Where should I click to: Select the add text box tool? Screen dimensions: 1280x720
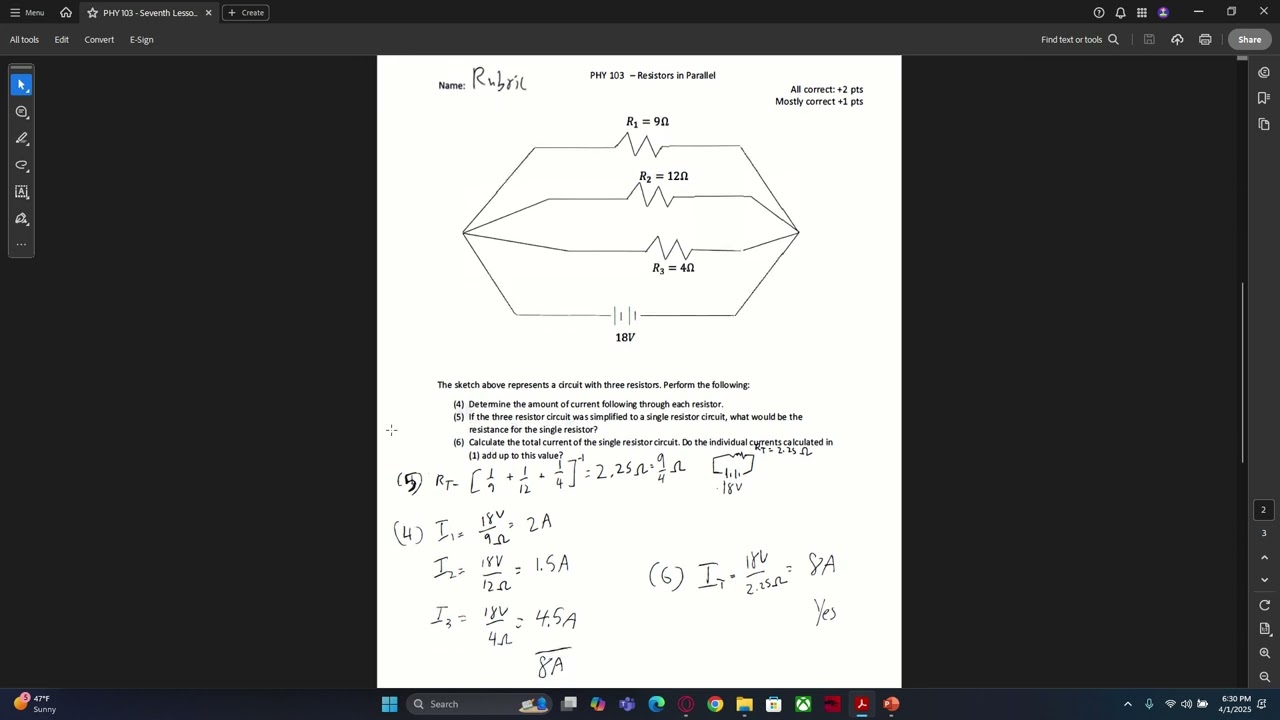[x=21, y=192]
